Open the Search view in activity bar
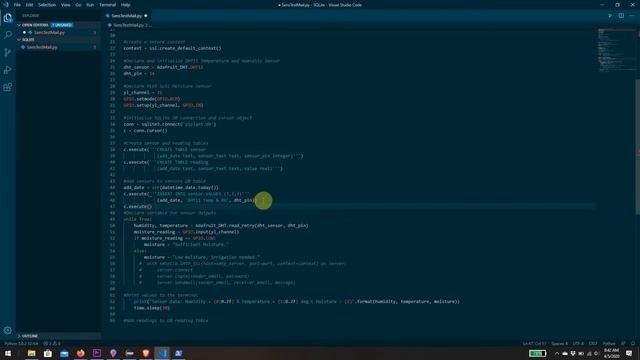The width and height of the screenshot is (640, 360). (x=8, y=35)
